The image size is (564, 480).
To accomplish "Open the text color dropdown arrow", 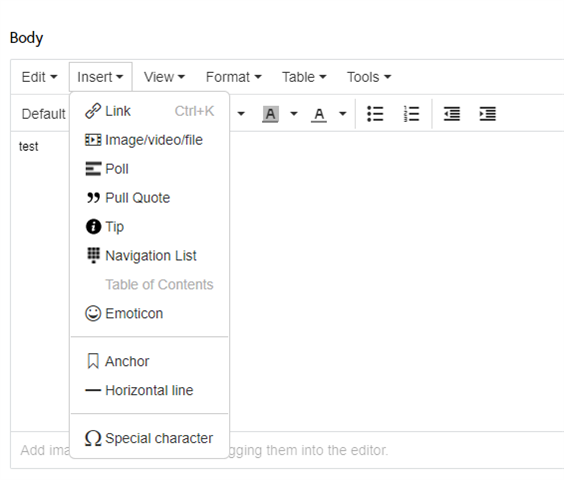I will 343,114.
